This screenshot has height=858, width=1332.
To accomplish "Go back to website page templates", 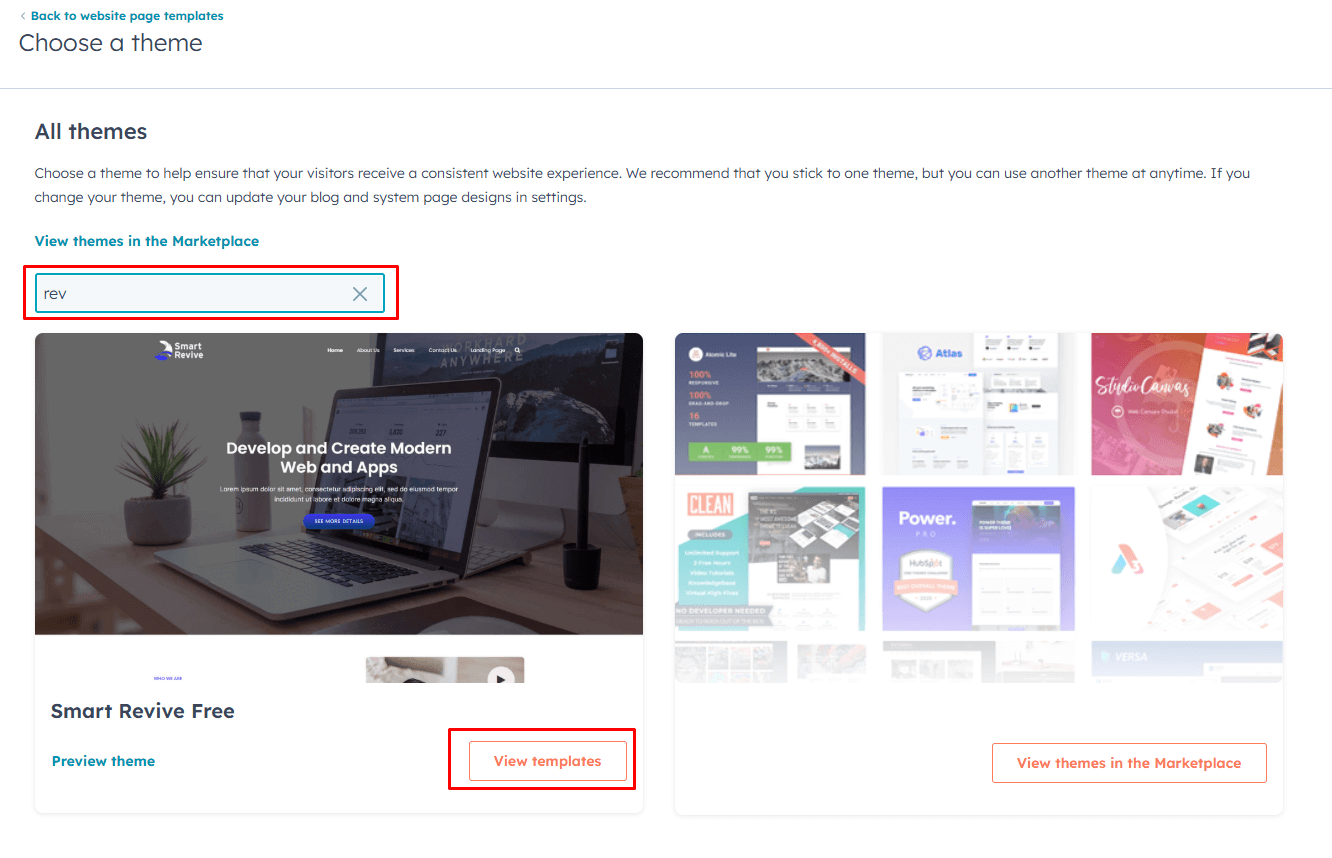I will pyautogui.click(x=127, y=16).
